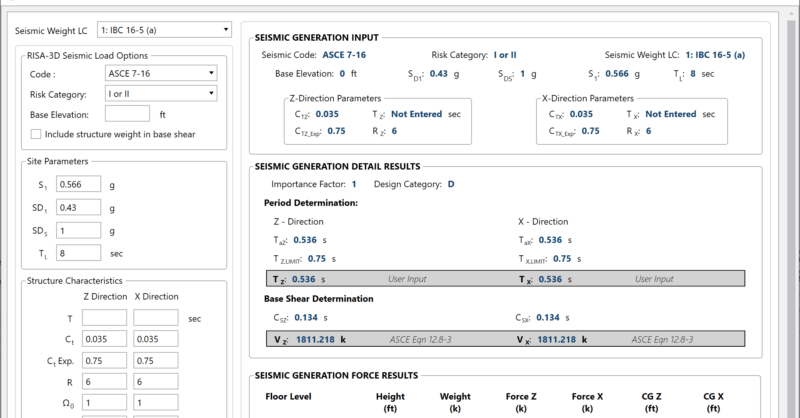Click the X Direction T period field

[155, 318]
